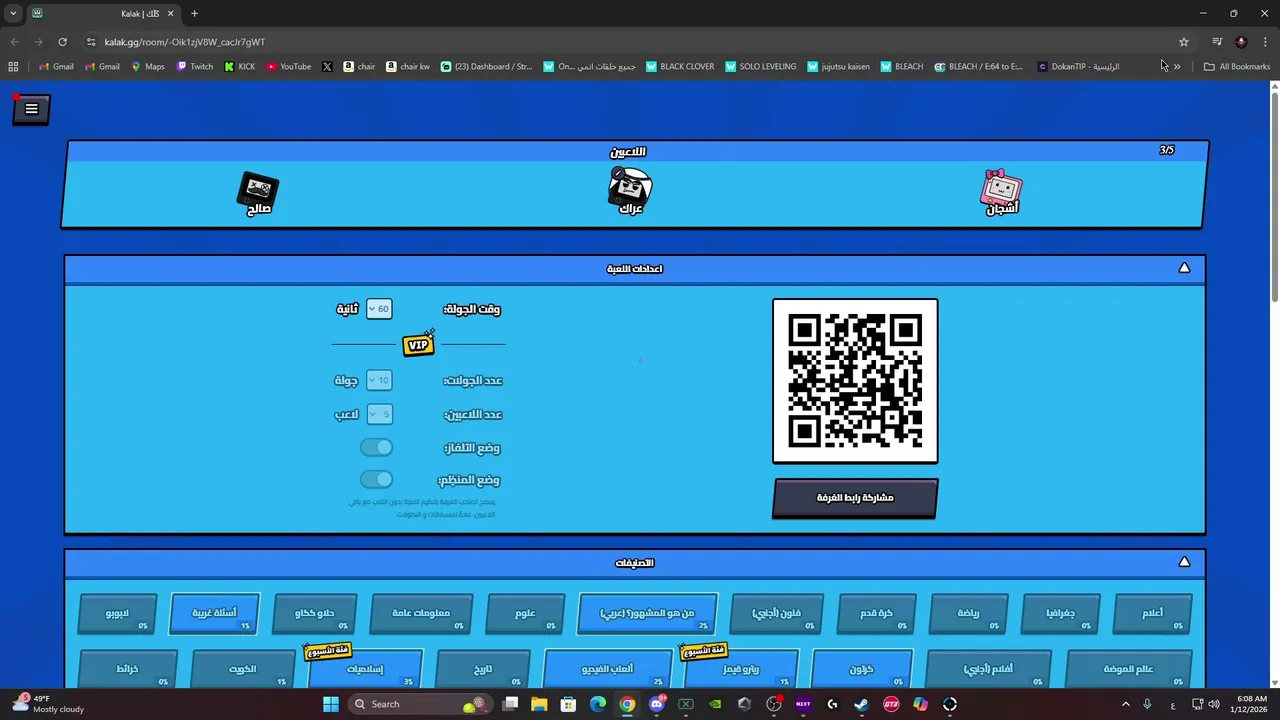
Task: Select the لبوبو category
Action: pyautogui.click(x=117, y=614)
